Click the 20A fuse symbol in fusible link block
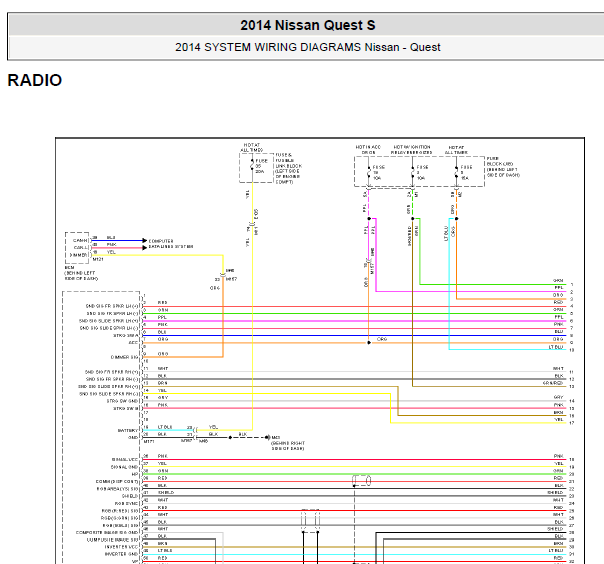Image resolution: width=604 pixels, height=564 pixels. [252, 166]
